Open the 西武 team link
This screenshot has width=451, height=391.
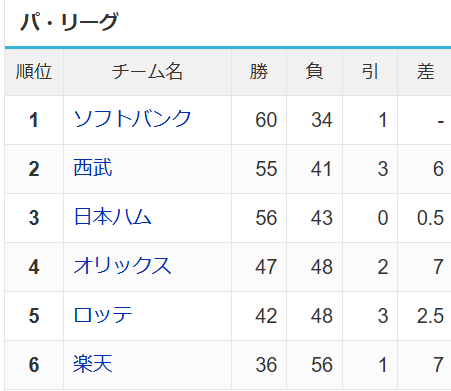(x=93, y=168)
